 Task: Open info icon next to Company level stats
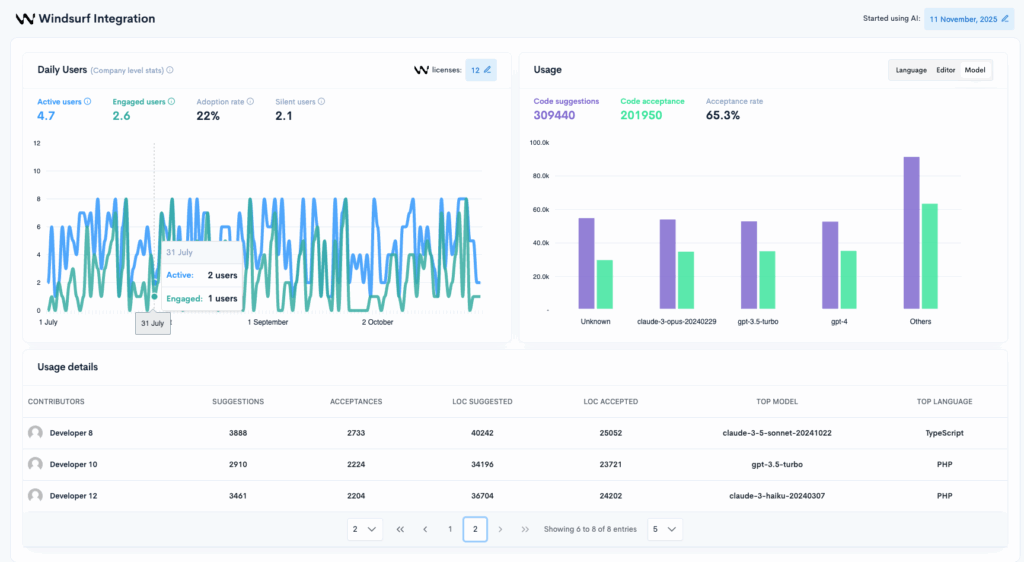170,70
